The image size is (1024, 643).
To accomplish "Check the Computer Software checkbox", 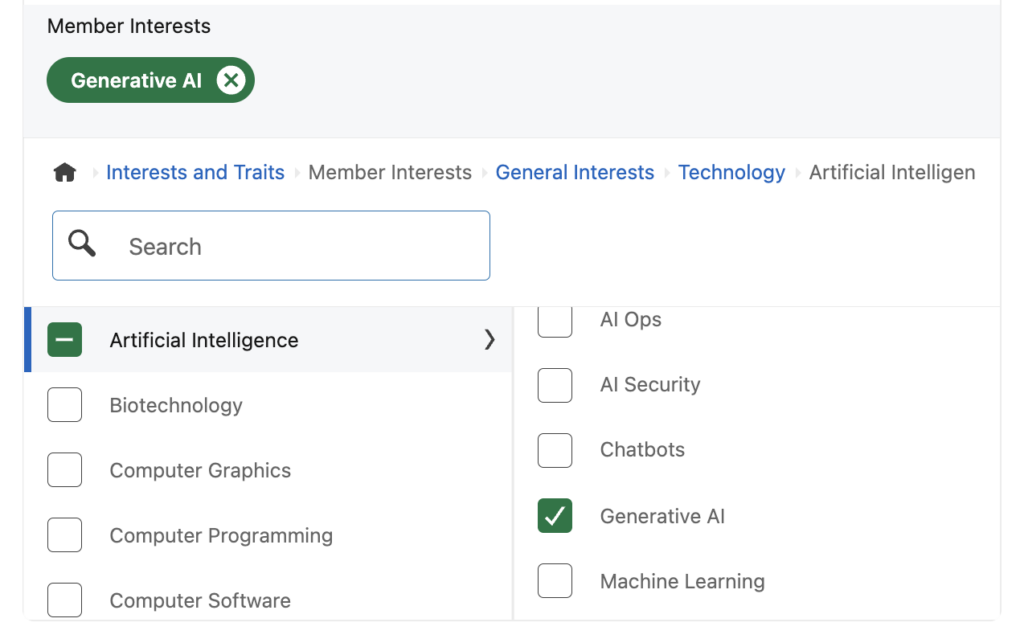I will (65, 600).
